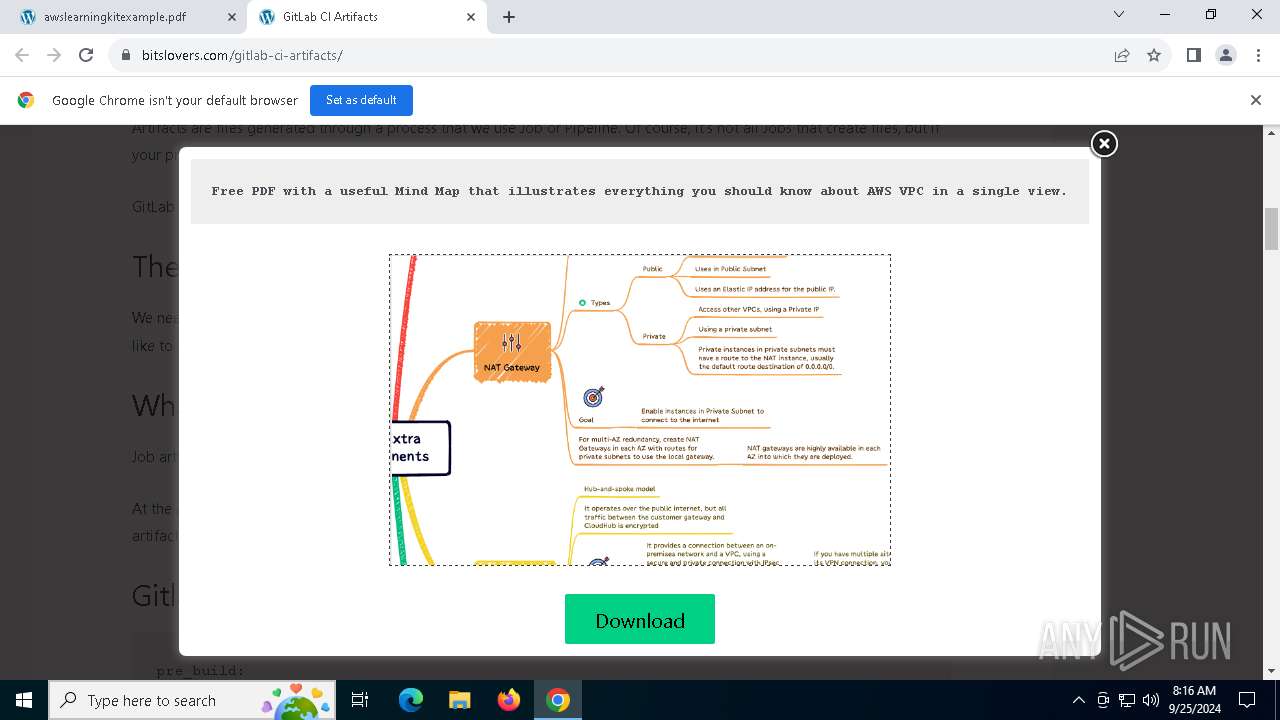Screen dimensions: 1280x720
Task: Click the scrollbar down arrow
Action: tap(1271, 671)
